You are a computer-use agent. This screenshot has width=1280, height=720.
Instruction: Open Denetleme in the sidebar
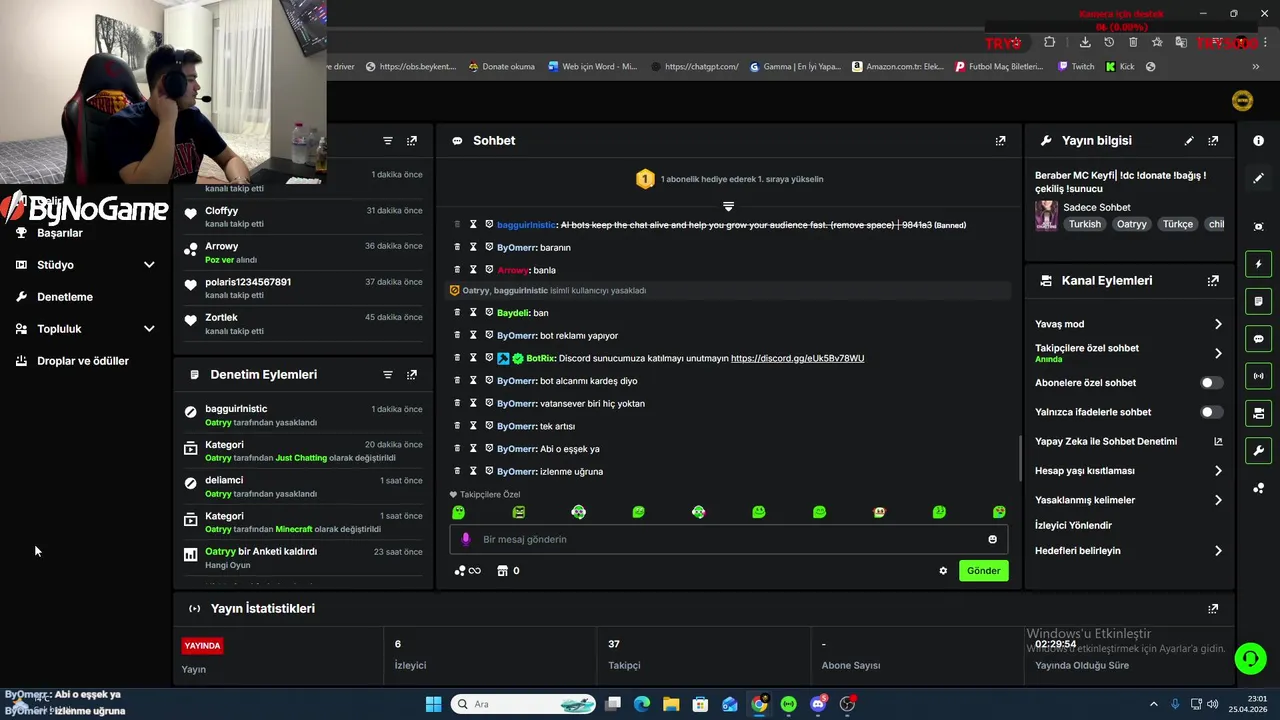pyautogui.click(x=65, y=297)
